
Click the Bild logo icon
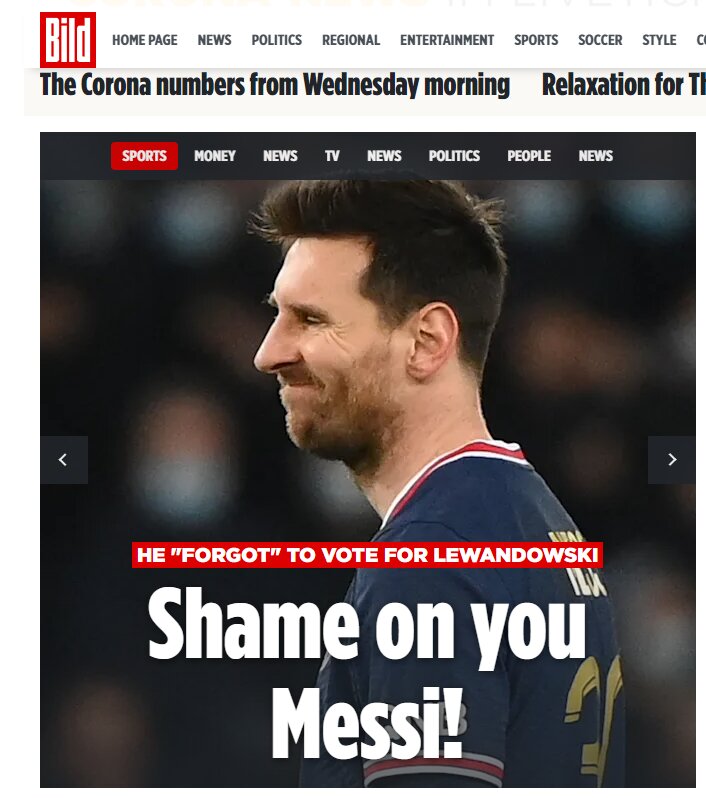(x=68, y=40)
